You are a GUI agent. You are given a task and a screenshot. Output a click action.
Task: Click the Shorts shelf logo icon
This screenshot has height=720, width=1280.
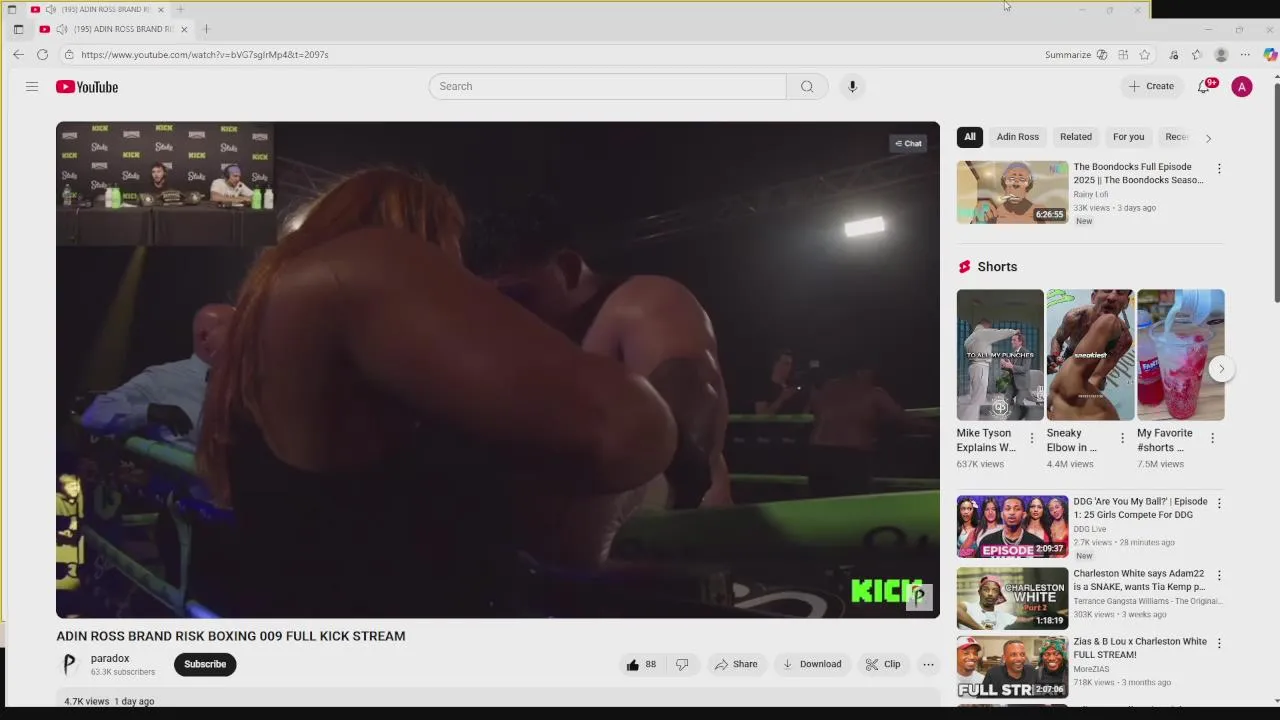(964, 267)
